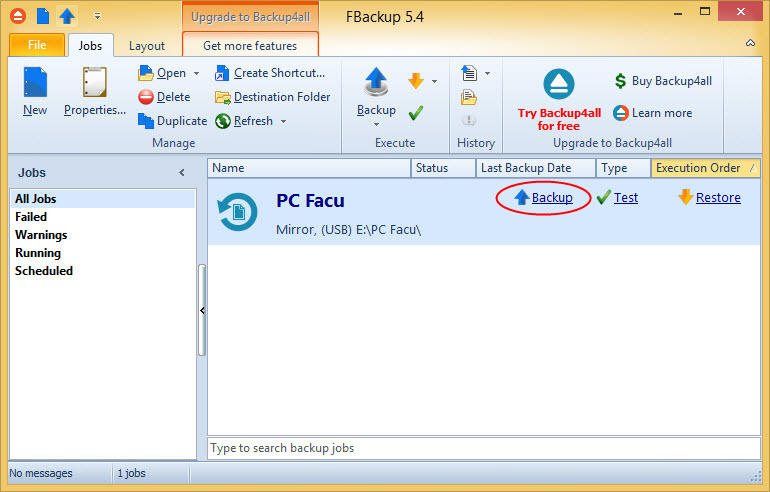Refresh the jobs list

click(244, 121)
